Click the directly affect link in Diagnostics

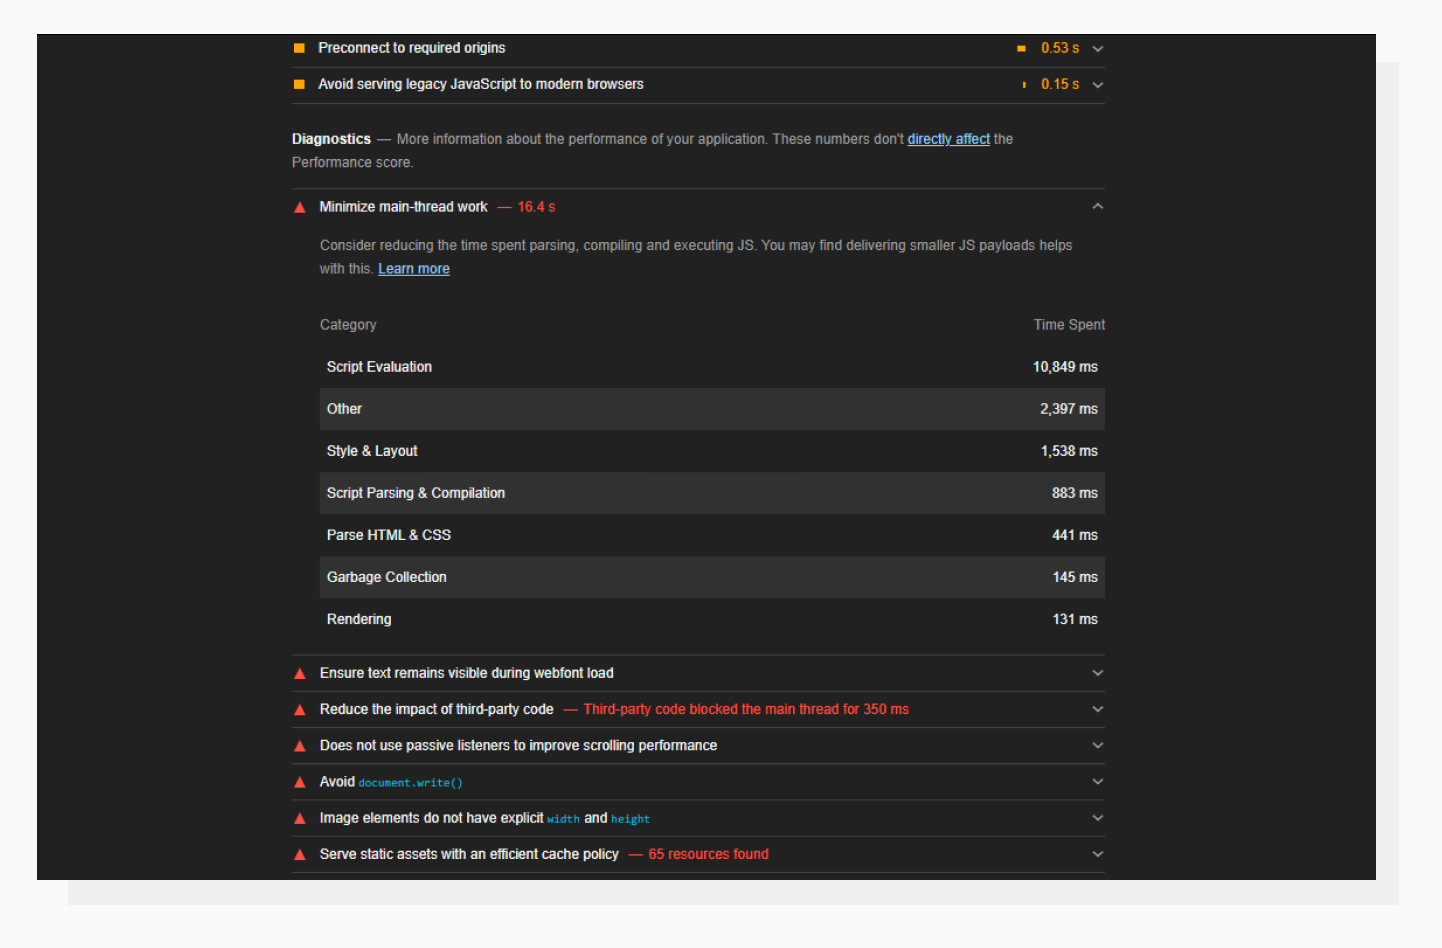pyautogui.click(x=948, y=138)
